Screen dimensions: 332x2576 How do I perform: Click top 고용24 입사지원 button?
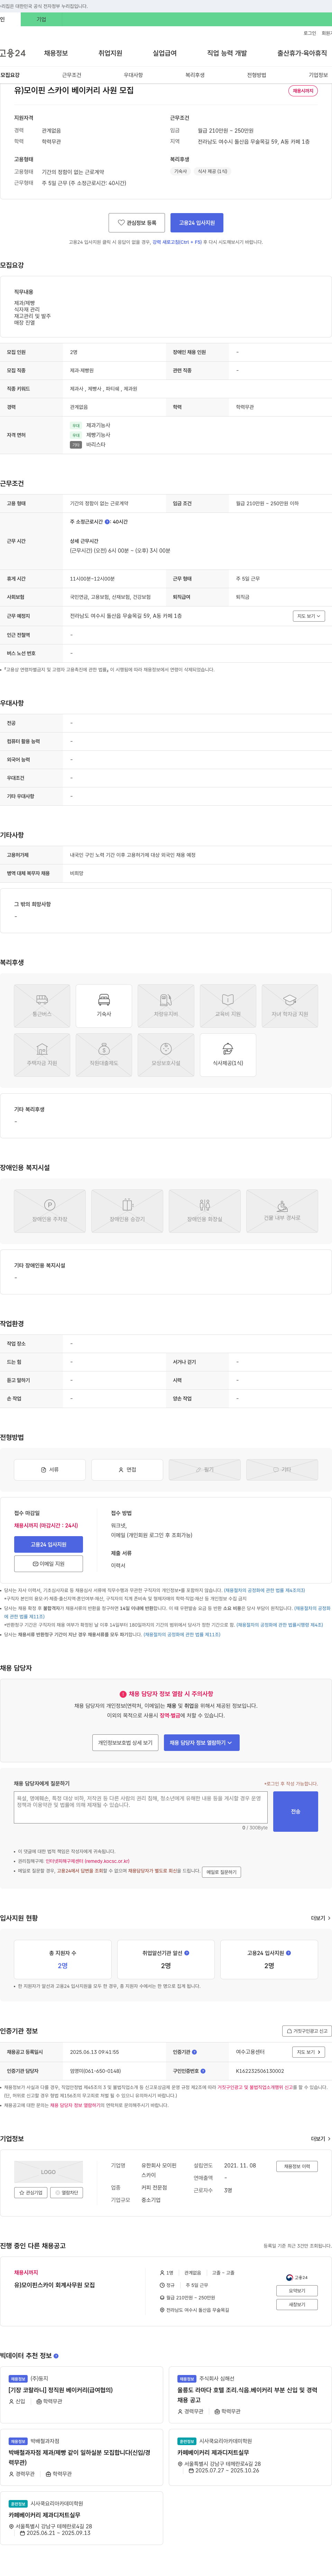(x=197, y=223)
